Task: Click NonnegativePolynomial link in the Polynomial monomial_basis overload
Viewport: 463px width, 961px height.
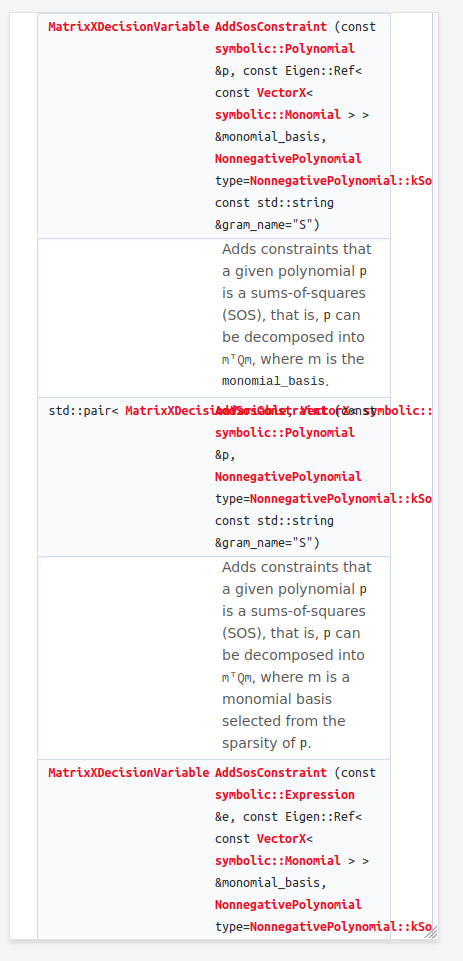Action: [288, 159]
